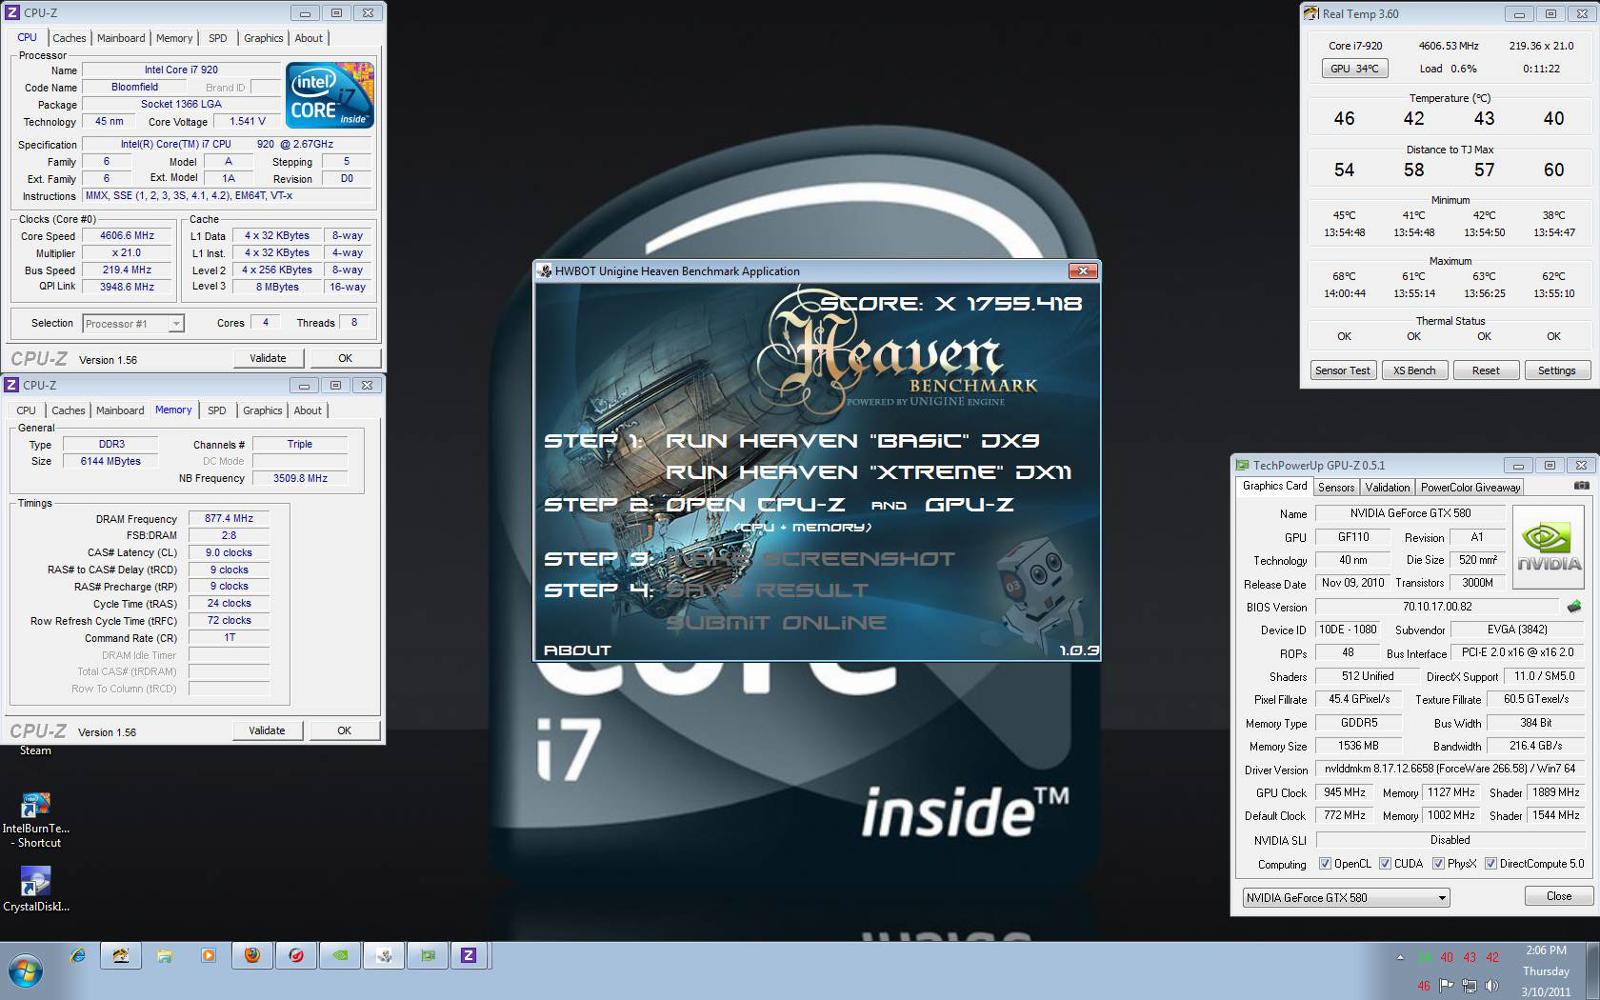Click the Intel Core i7 logo in CPU-Z
The width and height of the screenshot is (1600, 1000).
tap(329, 95)
